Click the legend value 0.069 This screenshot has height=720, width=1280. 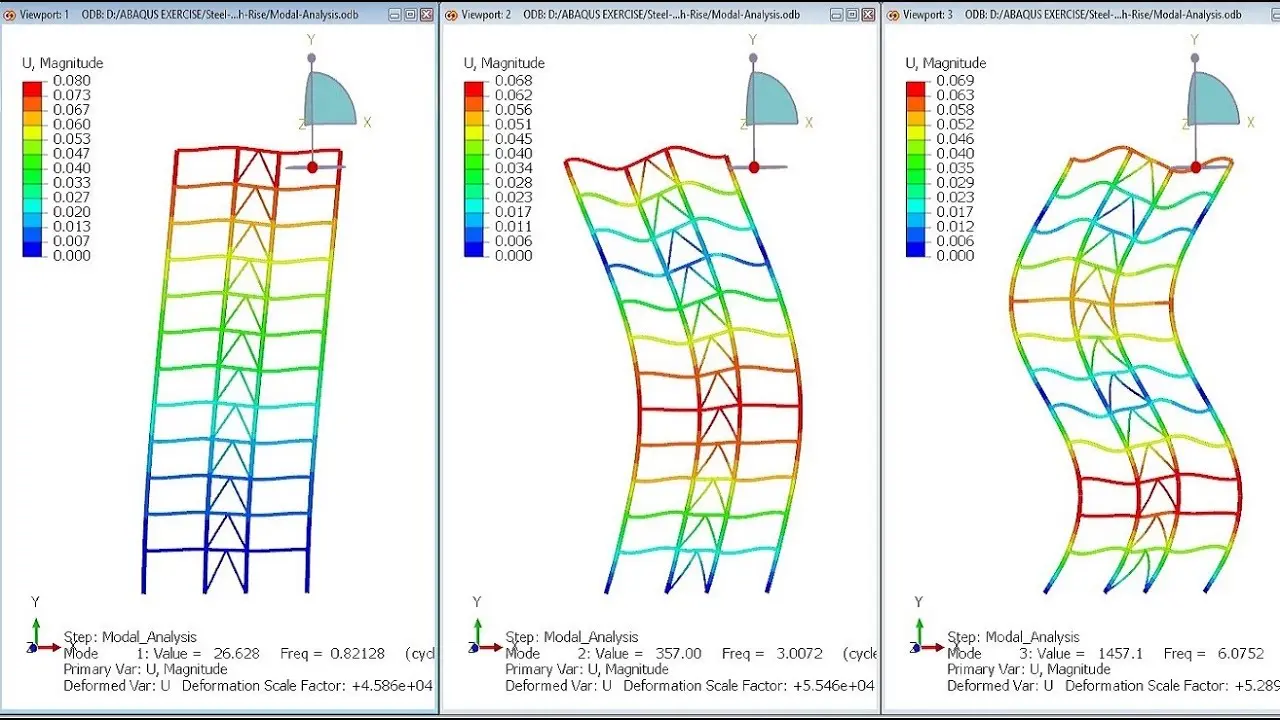pyautogui.click(x=954, y=81)
